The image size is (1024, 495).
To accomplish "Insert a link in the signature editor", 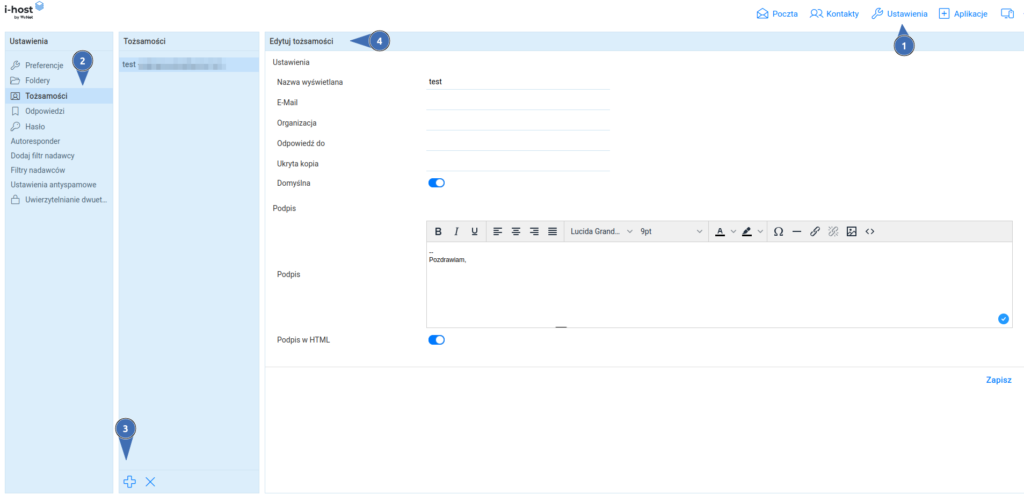I will click(x=815, y=231).
